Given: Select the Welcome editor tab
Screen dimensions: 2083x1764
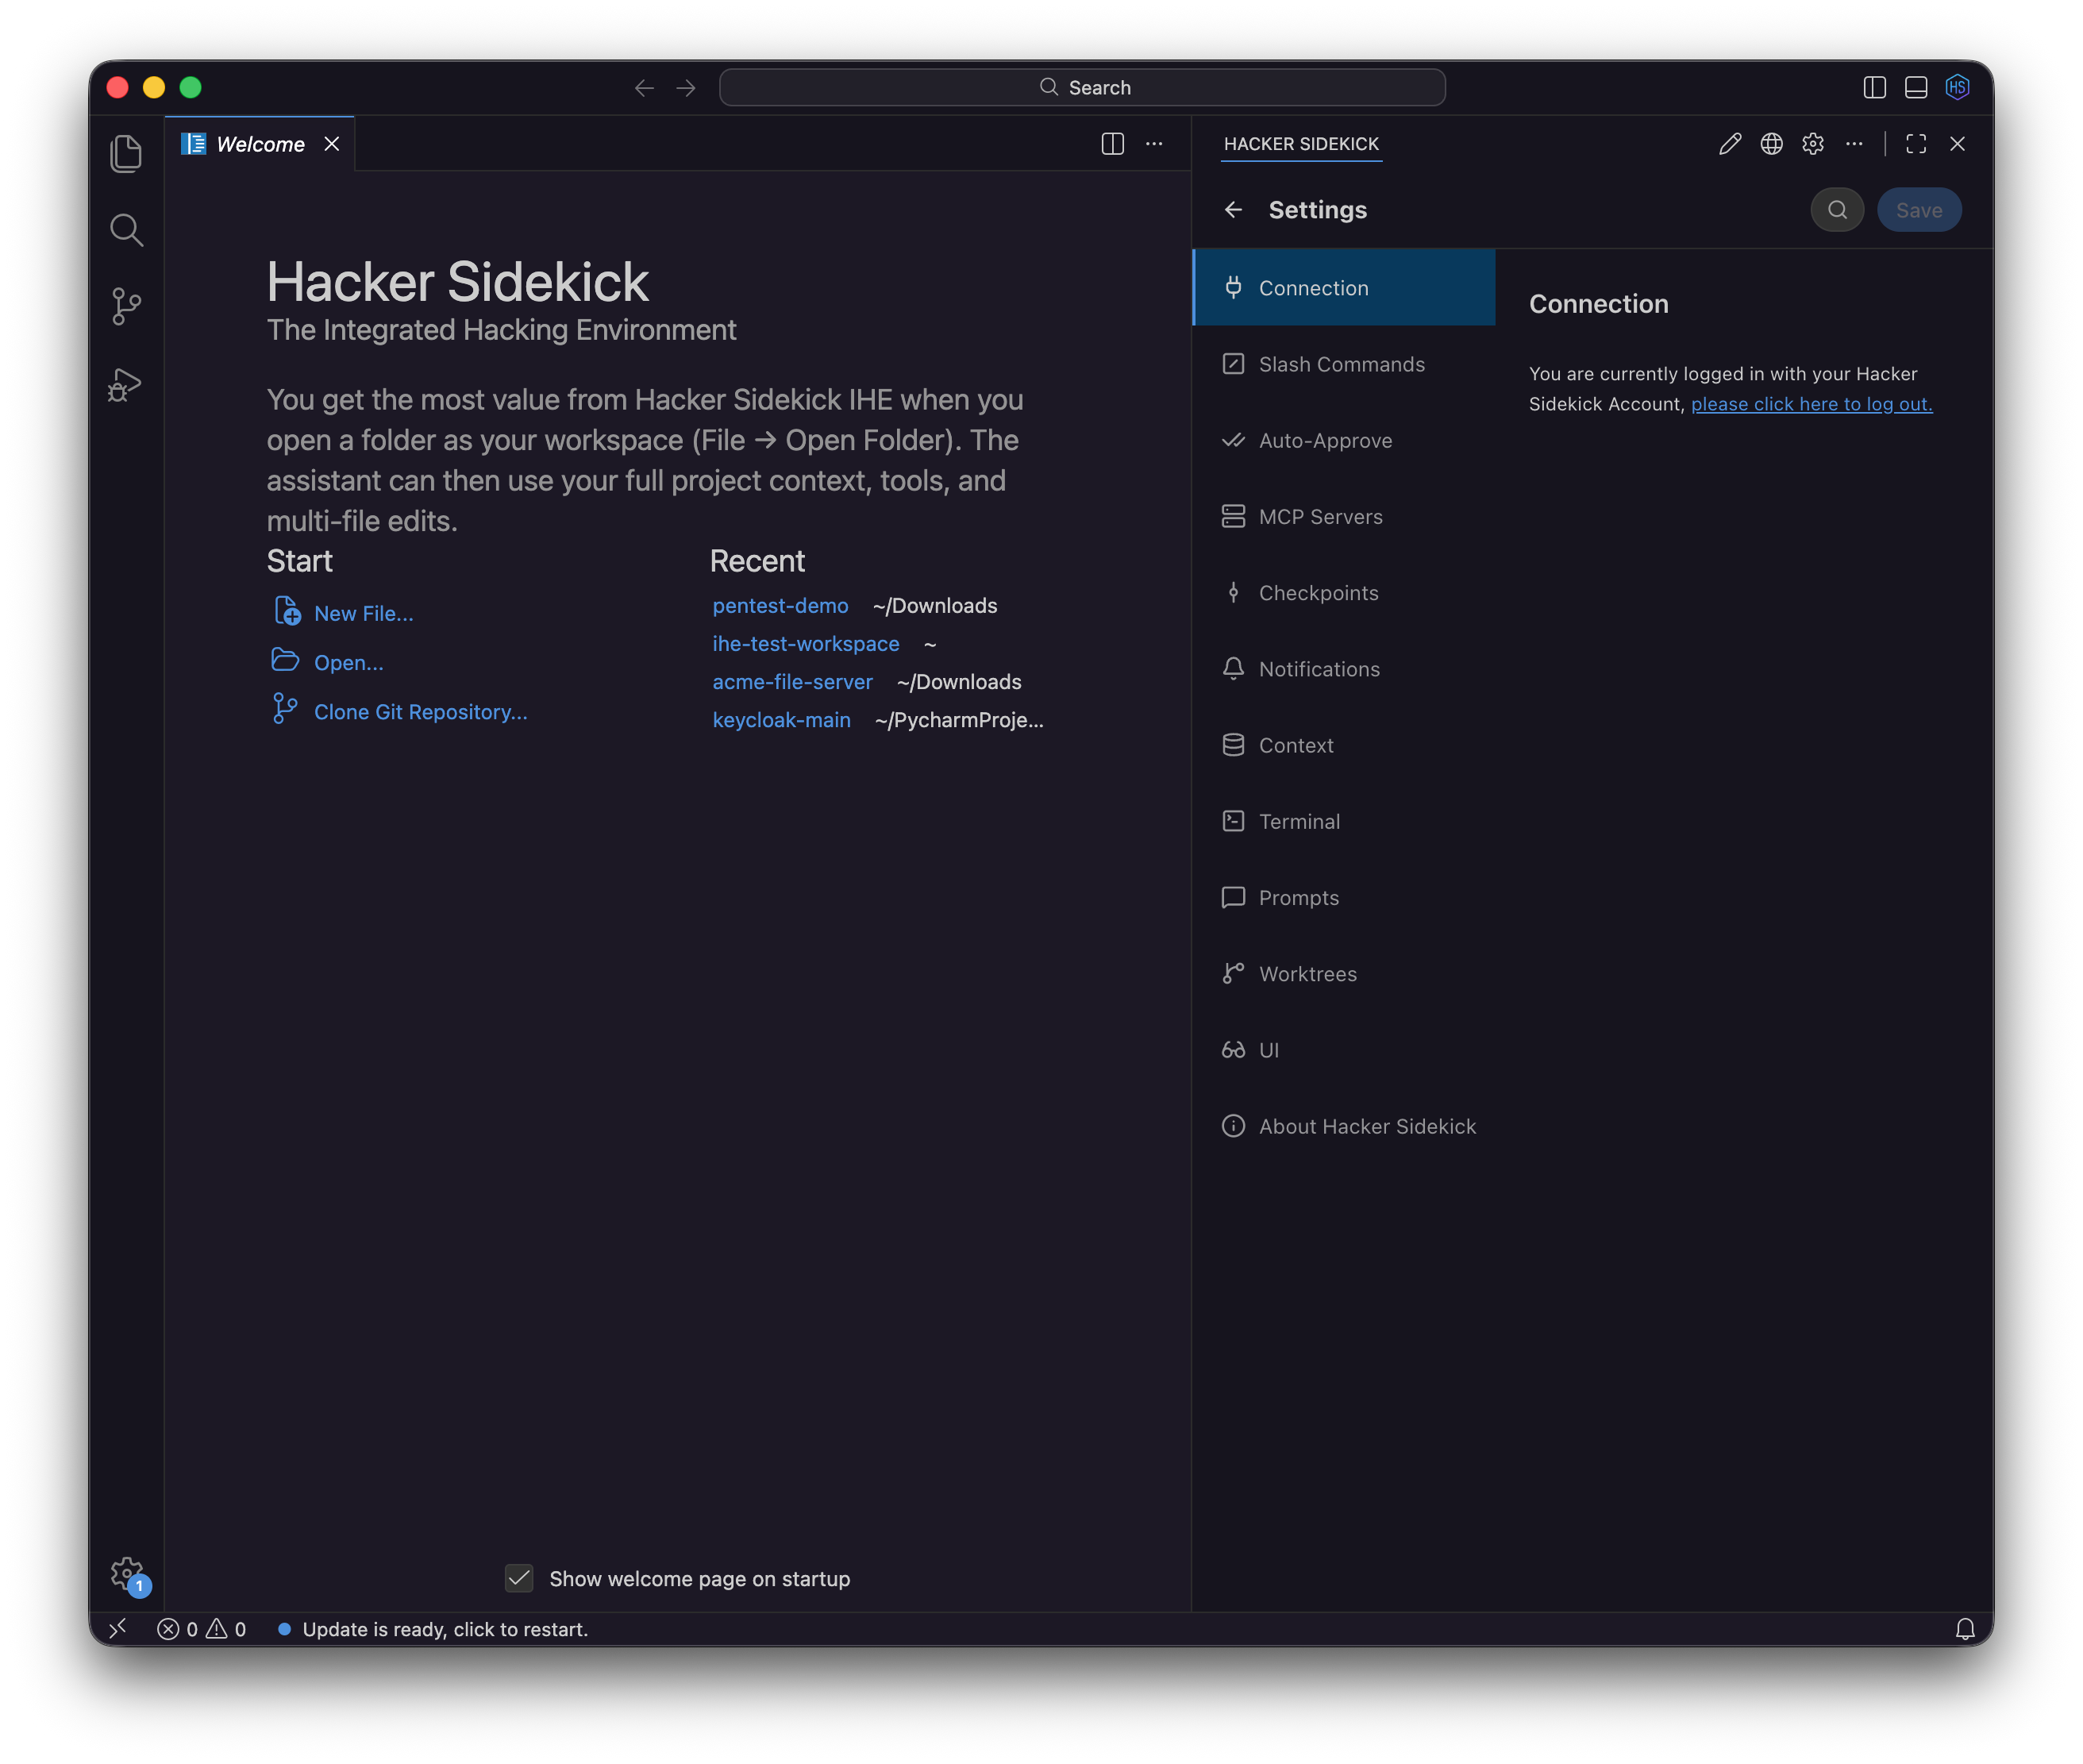Looking at the screenshot, I should 260,144.
